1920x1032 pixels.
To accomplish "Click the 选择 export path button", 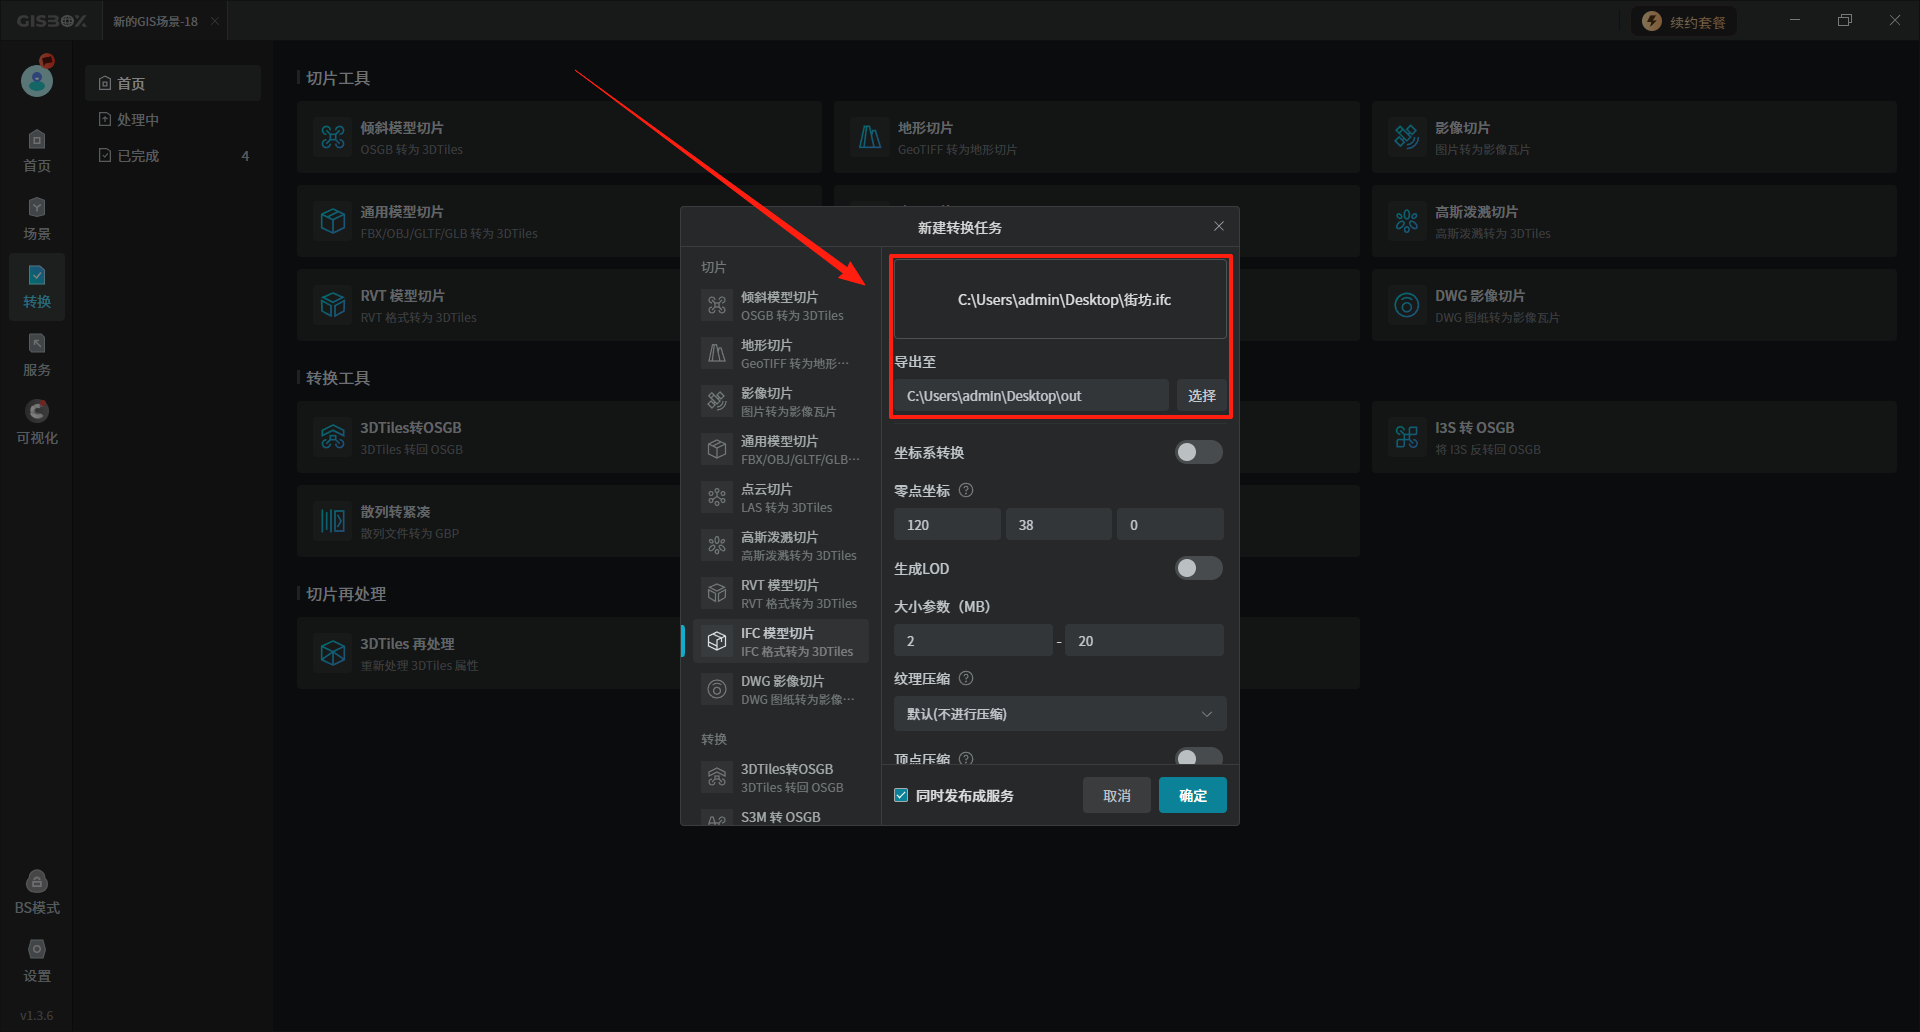I will point(1201,396).
